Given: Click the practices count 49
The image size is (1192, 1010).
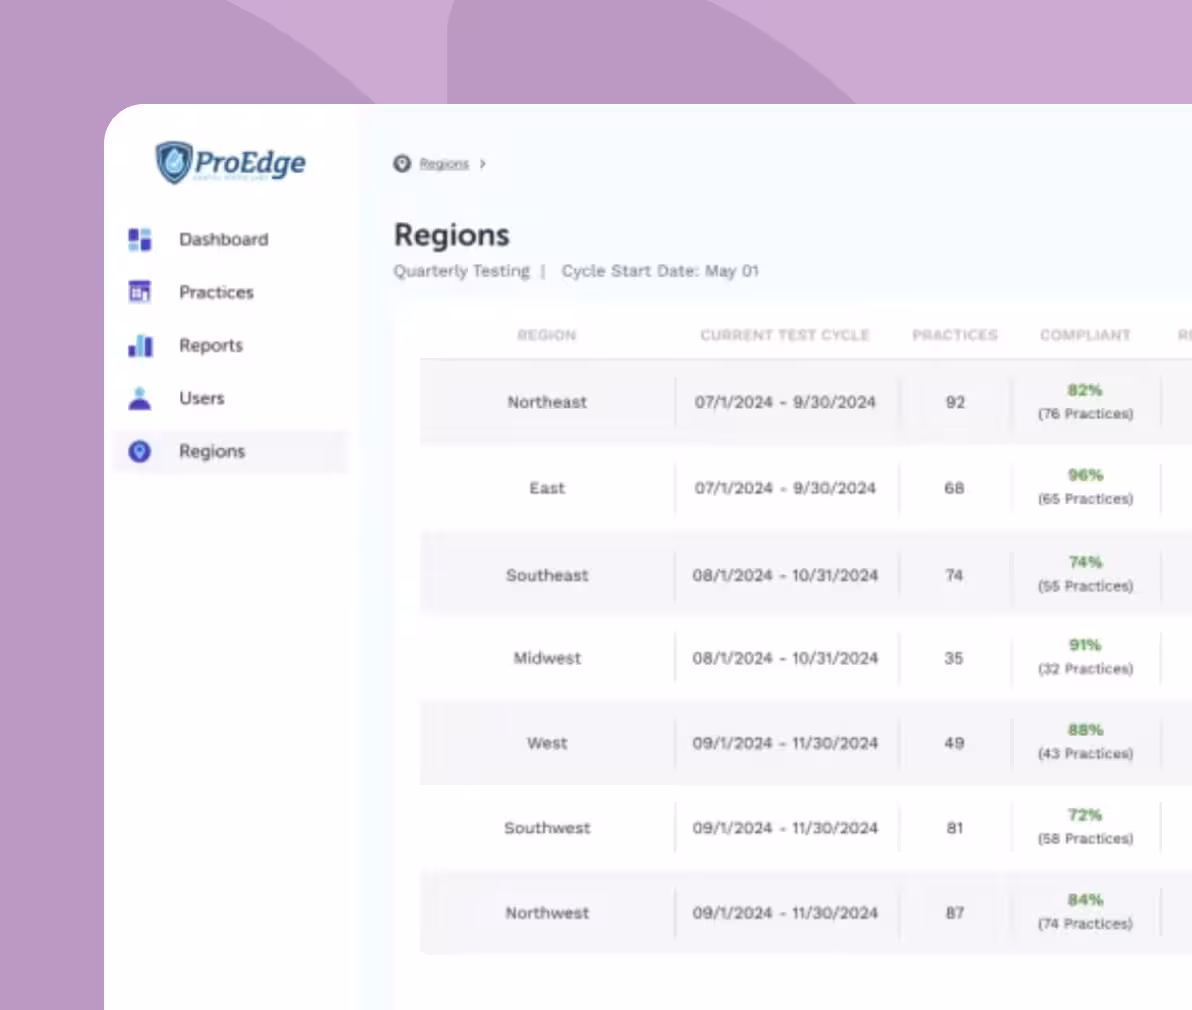Looking at the screenshot, I should point(955,743).
